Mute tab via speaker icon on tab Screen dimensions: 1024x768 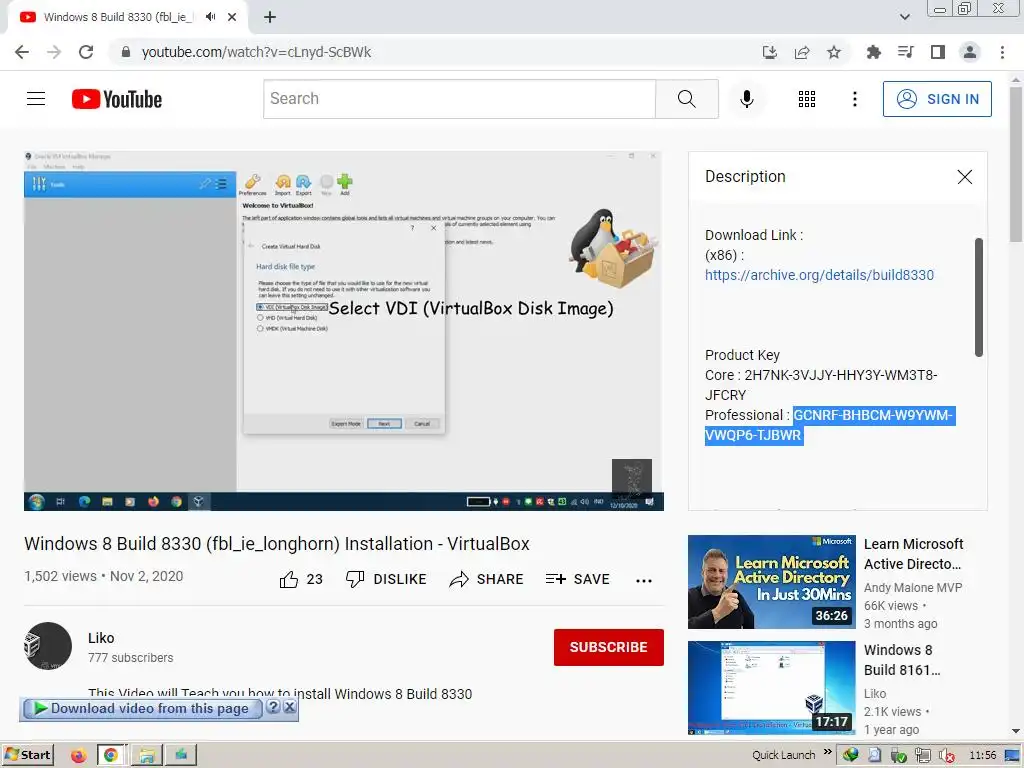[210, 17]
